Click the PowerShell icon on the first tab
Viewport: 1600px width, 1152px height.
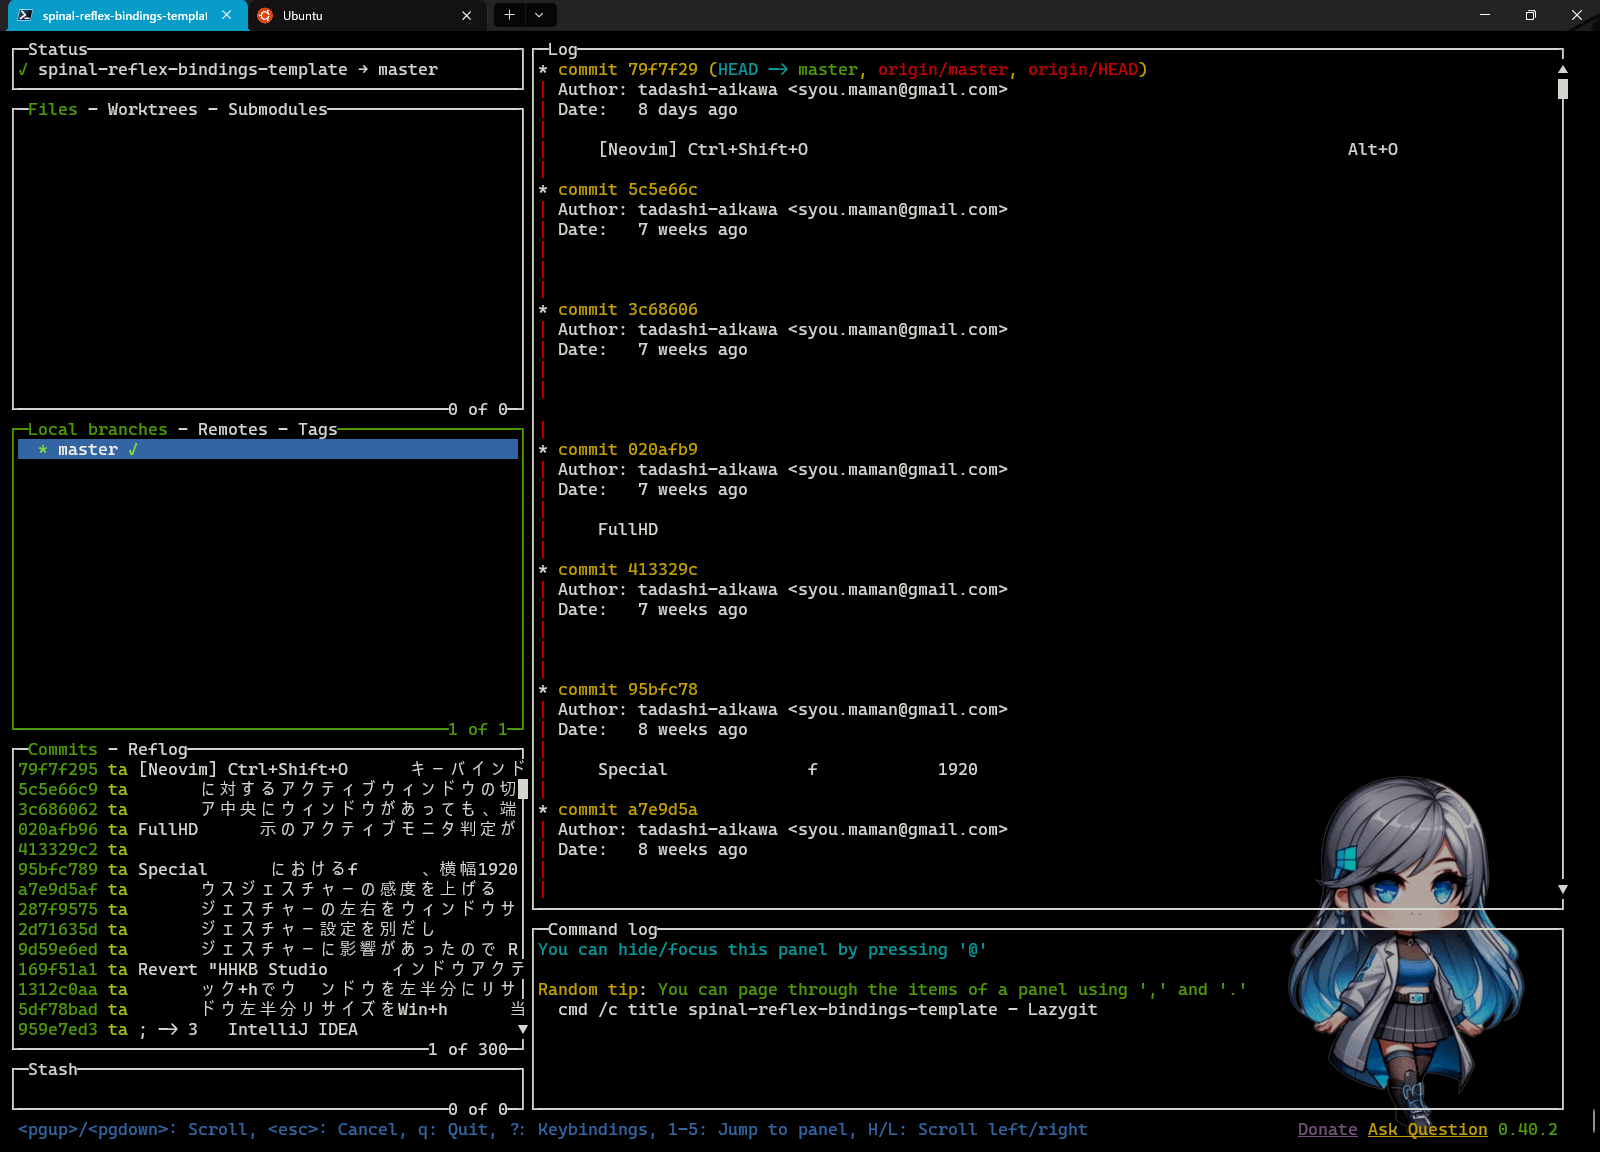(x=25, y=15)
